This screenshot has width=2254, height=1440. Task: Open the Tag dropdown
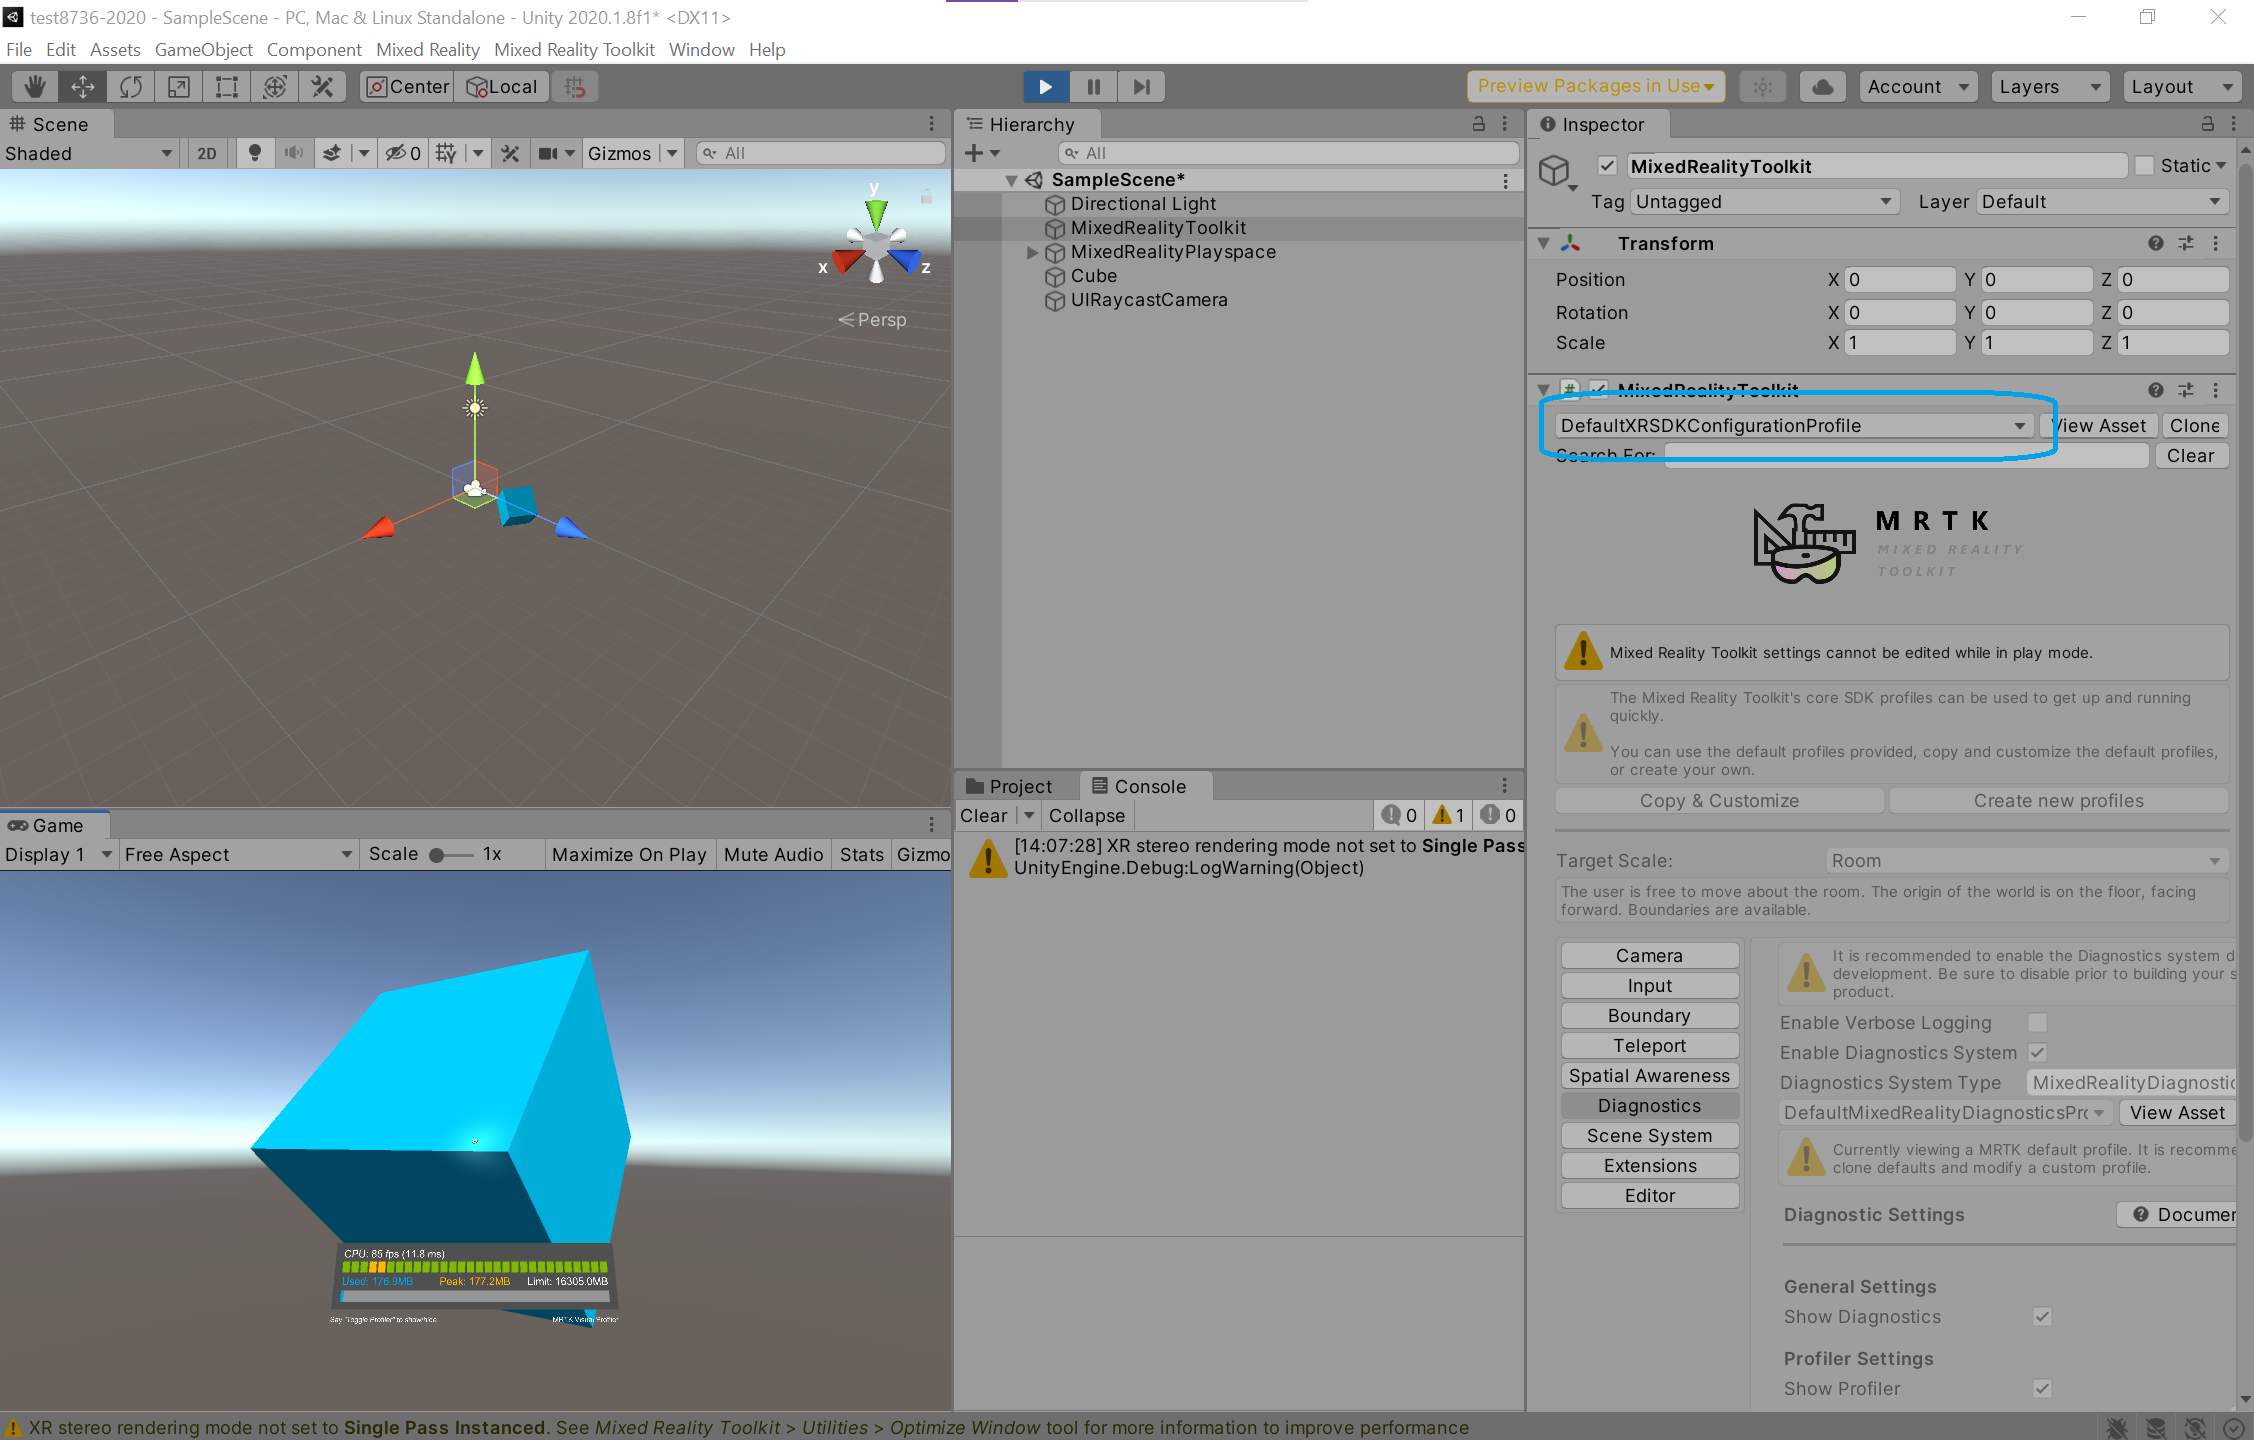[1764, 202]
